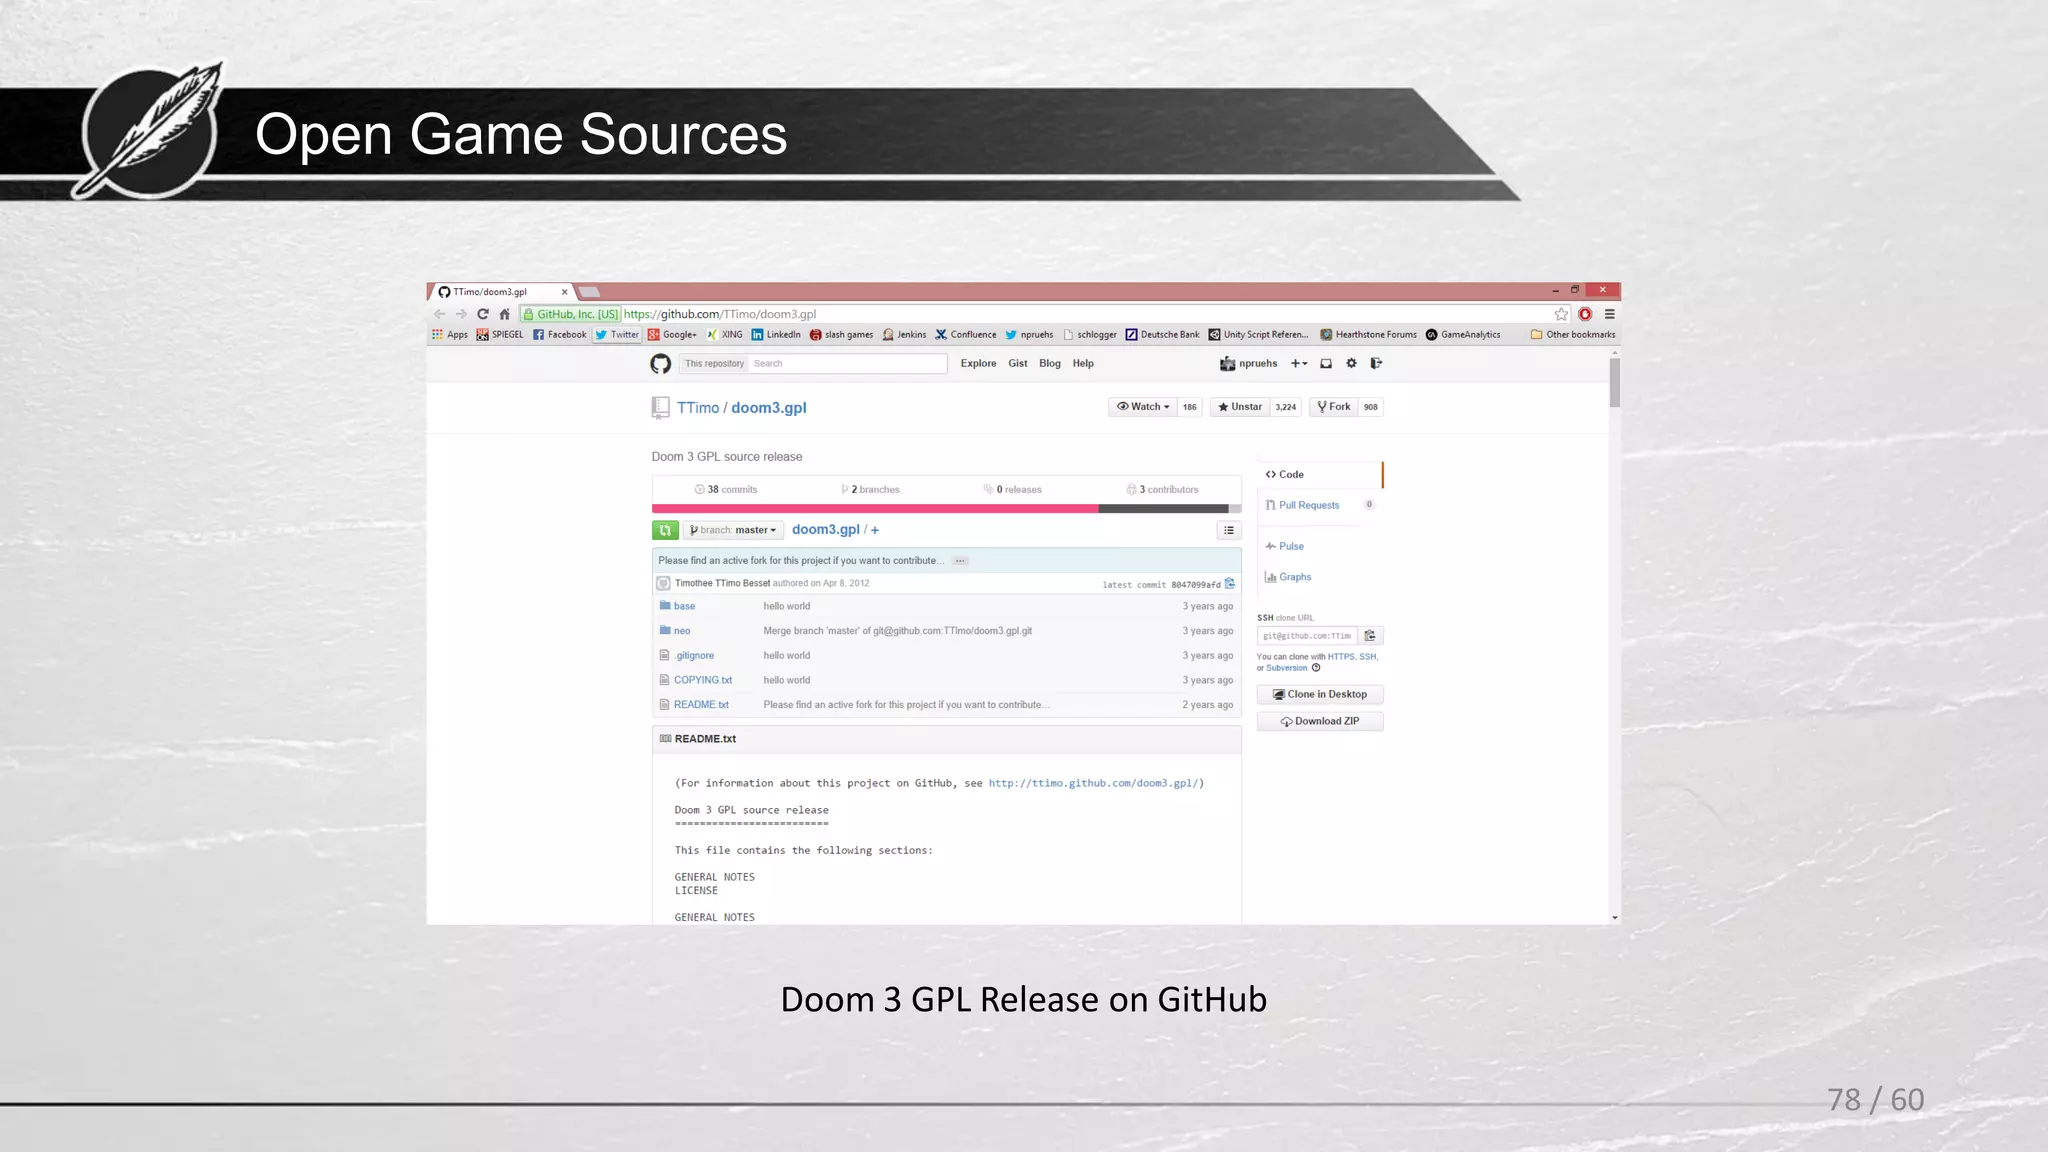
Task: Open the Apps bookmarks shortcut
Action: tap(450, 335)
